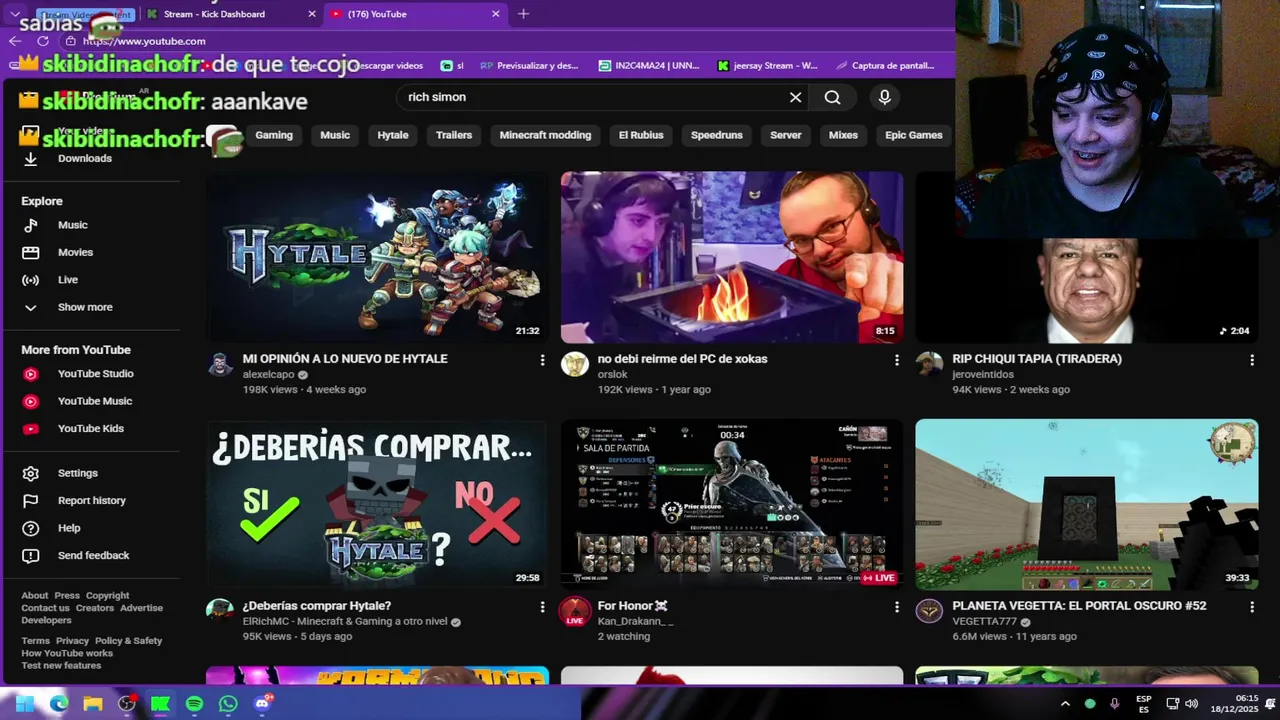1280x720 pixels.
Task: Open the 'jeersay Stream - W...' bookmark
Action: tap(767, 66)
